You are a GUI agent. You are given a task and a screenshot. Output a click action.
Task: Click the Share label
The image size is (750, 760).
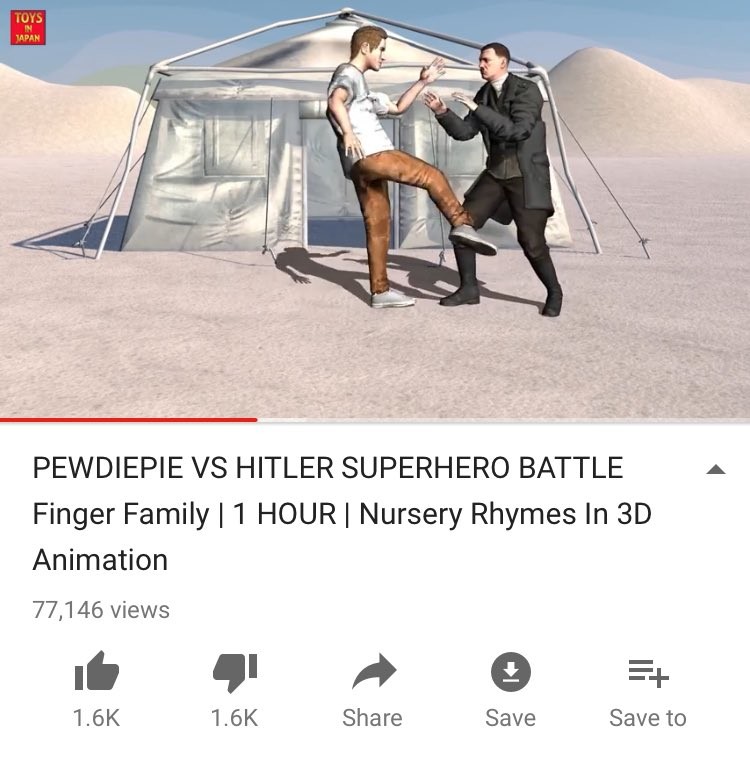pos(372,718)
